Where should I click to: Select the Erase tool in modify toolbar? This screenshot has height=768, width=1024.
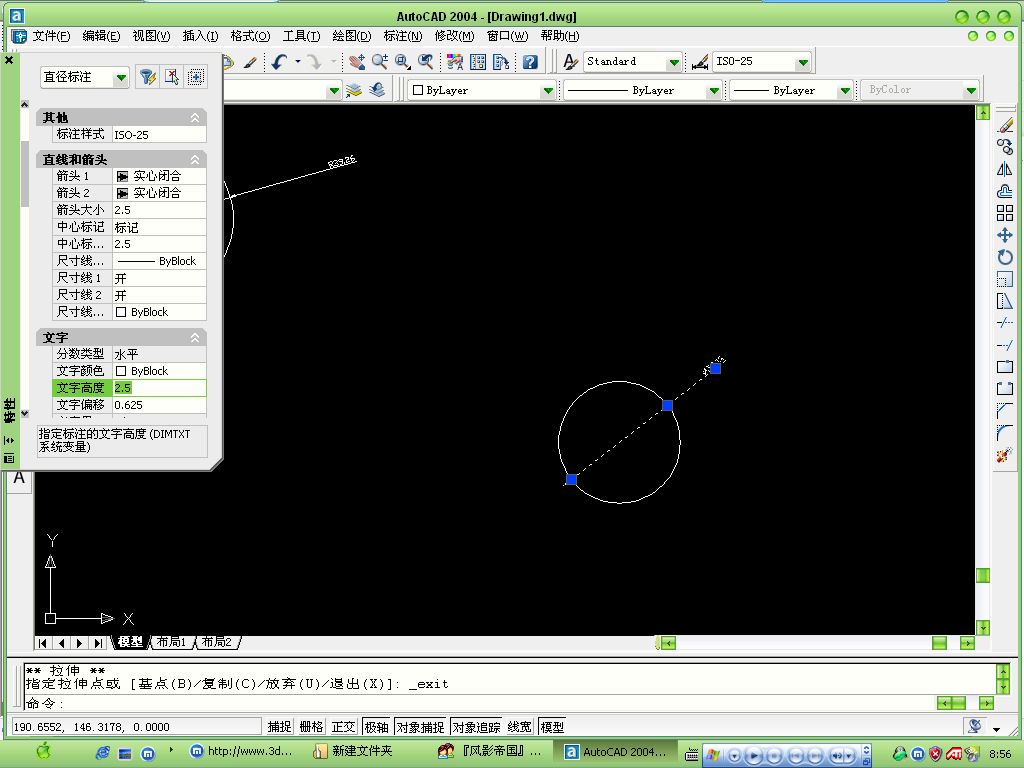click(x=1005, y=125)
